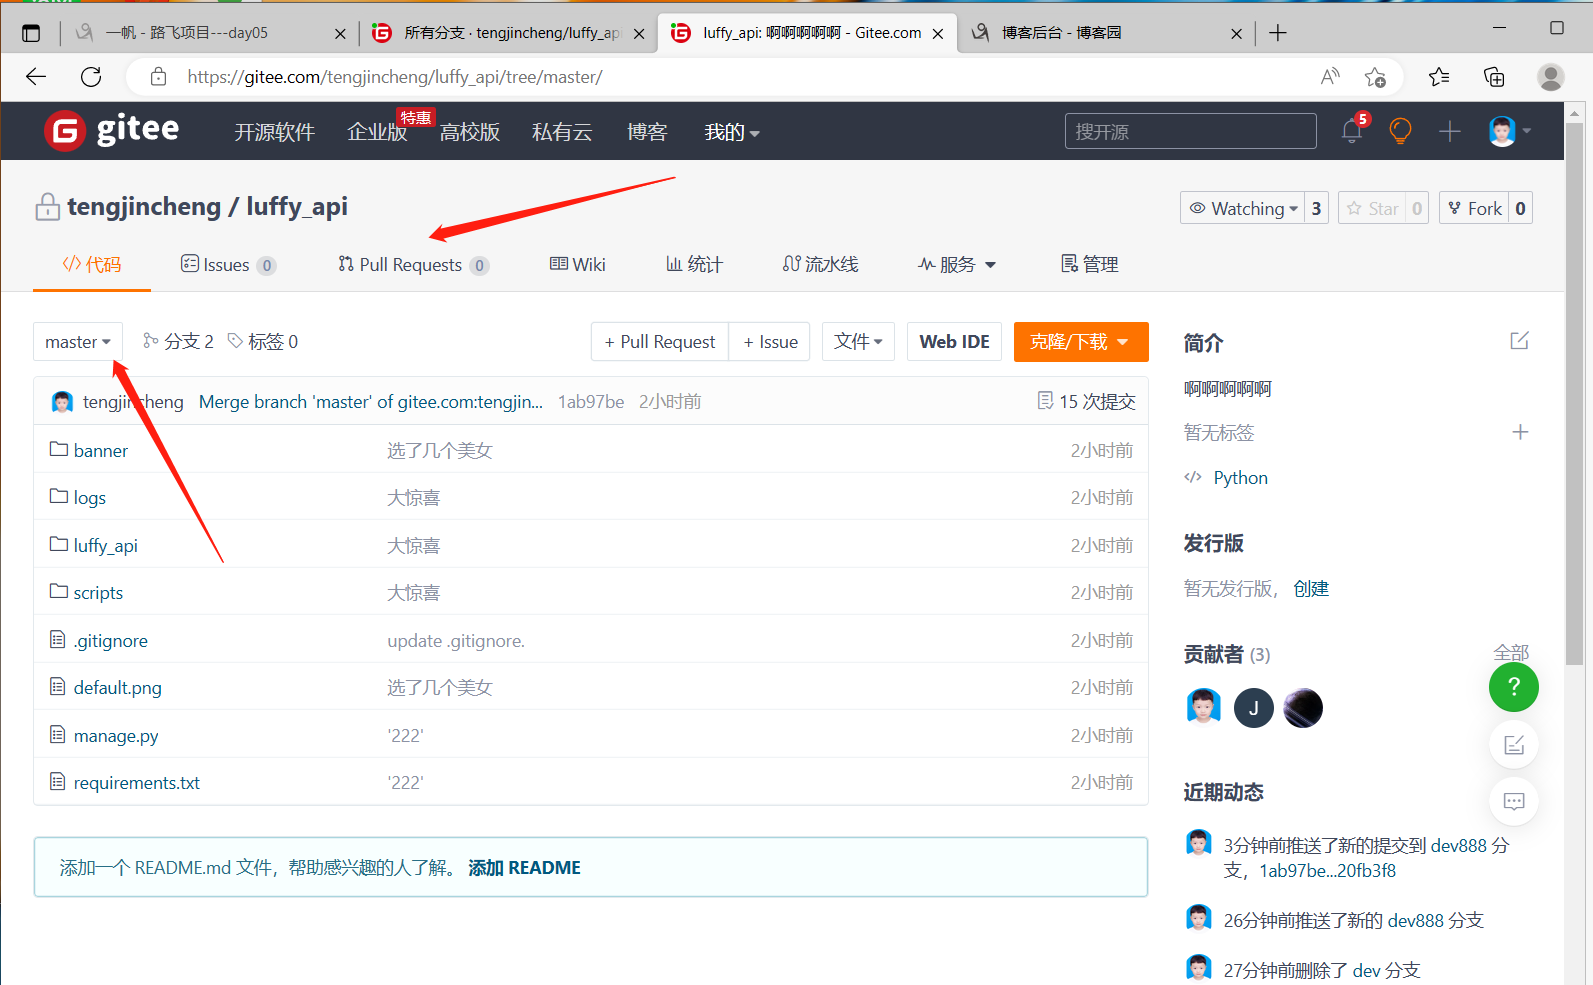Viewport: 1593px width, 985px height.
Task: Add this page to favorites icon
Action: [1376, 77]
